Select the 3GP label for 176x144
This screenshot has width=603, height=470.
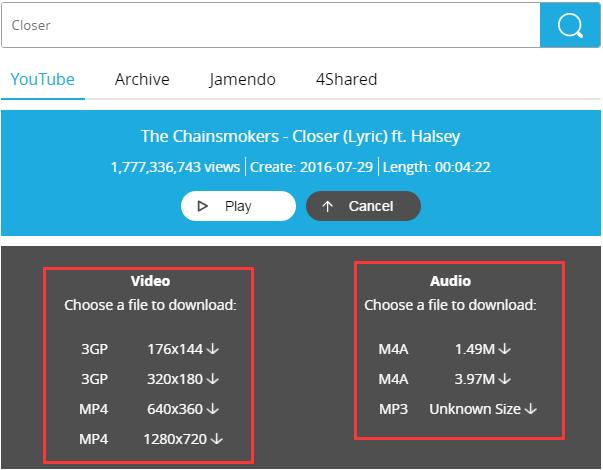pos(94,349)
